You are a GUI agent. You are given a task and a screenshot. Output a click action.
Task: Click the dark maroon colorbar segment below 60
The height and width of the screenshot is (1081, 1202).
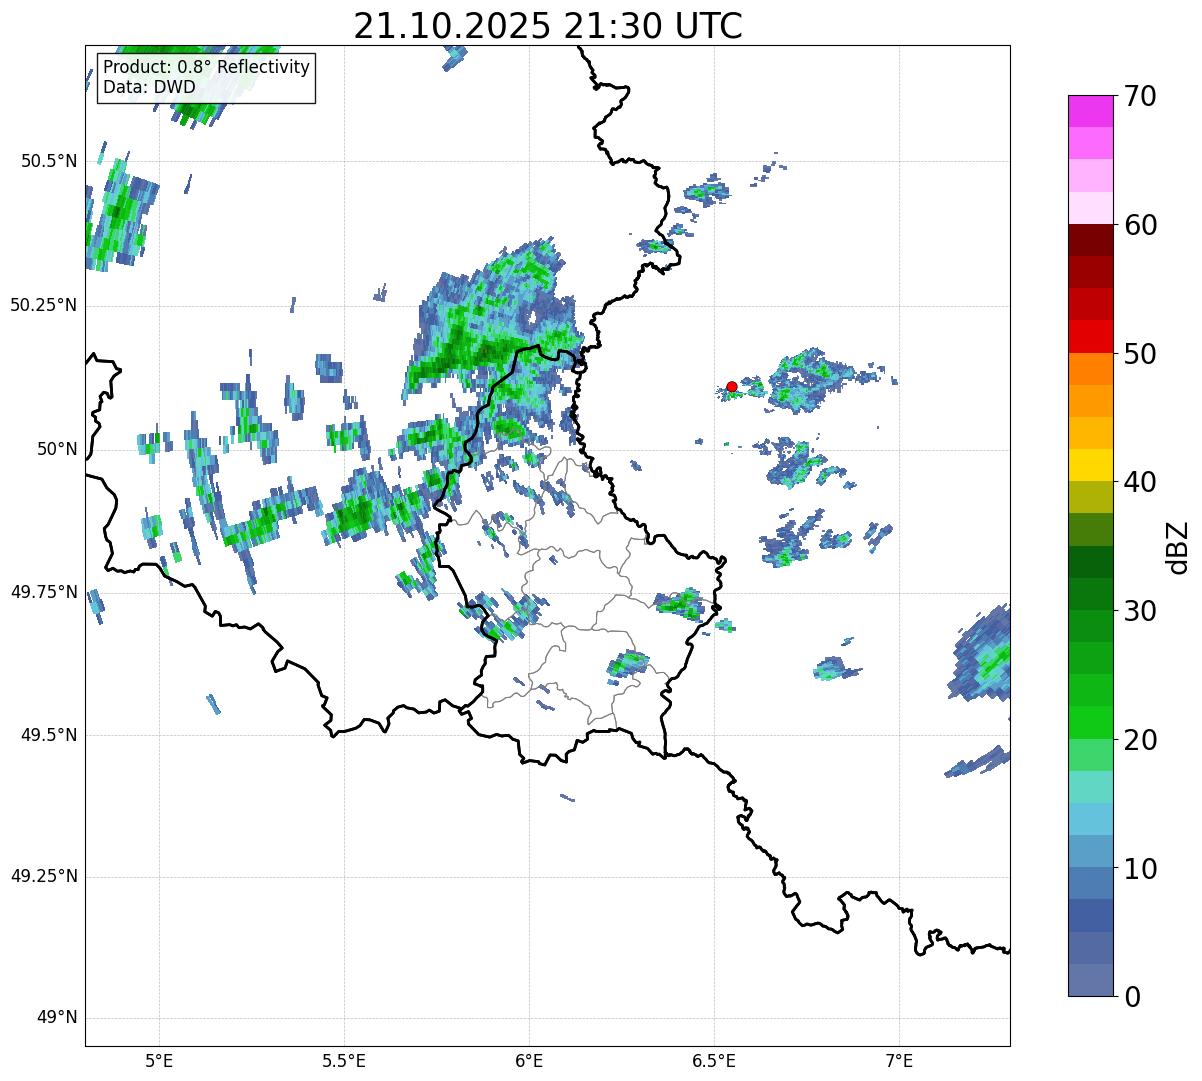coord(1091,240)
